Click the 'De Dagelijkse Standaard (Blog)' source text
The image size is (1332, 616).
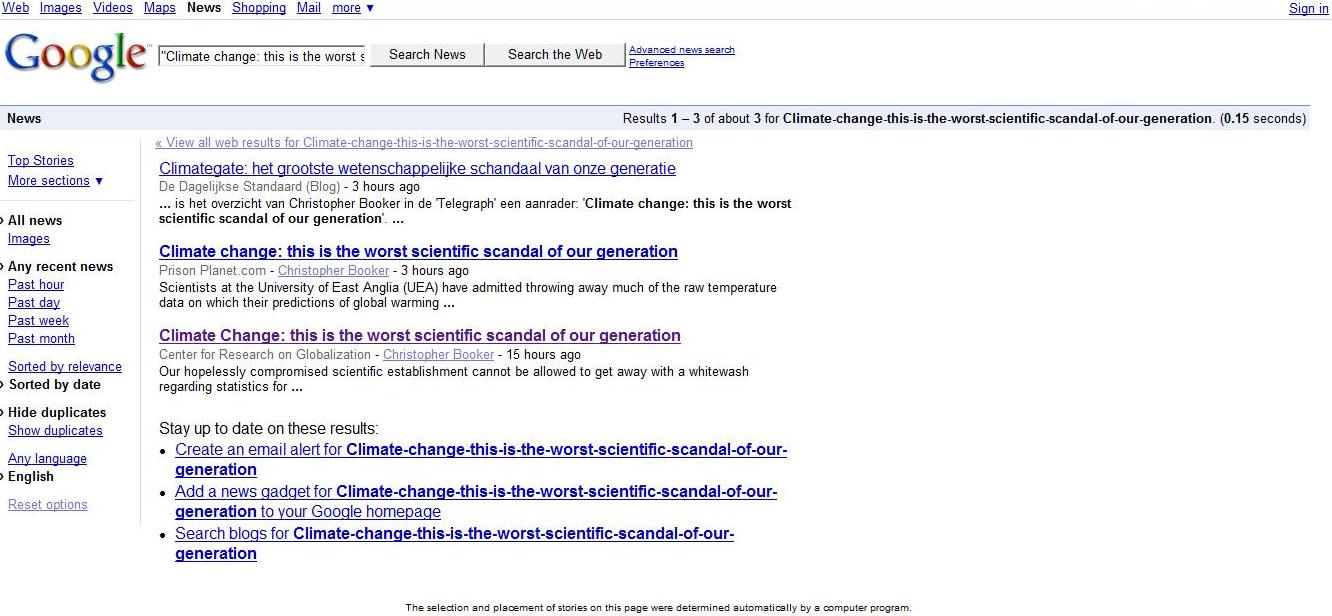tap(249, 187)
